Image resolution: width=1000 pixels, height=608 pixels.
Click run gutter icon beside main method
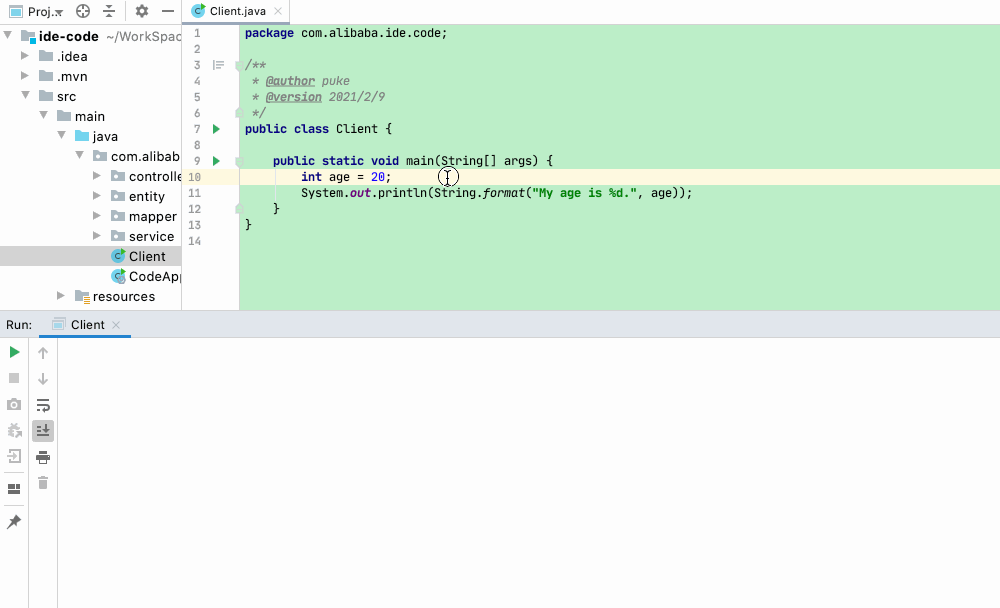216,161
